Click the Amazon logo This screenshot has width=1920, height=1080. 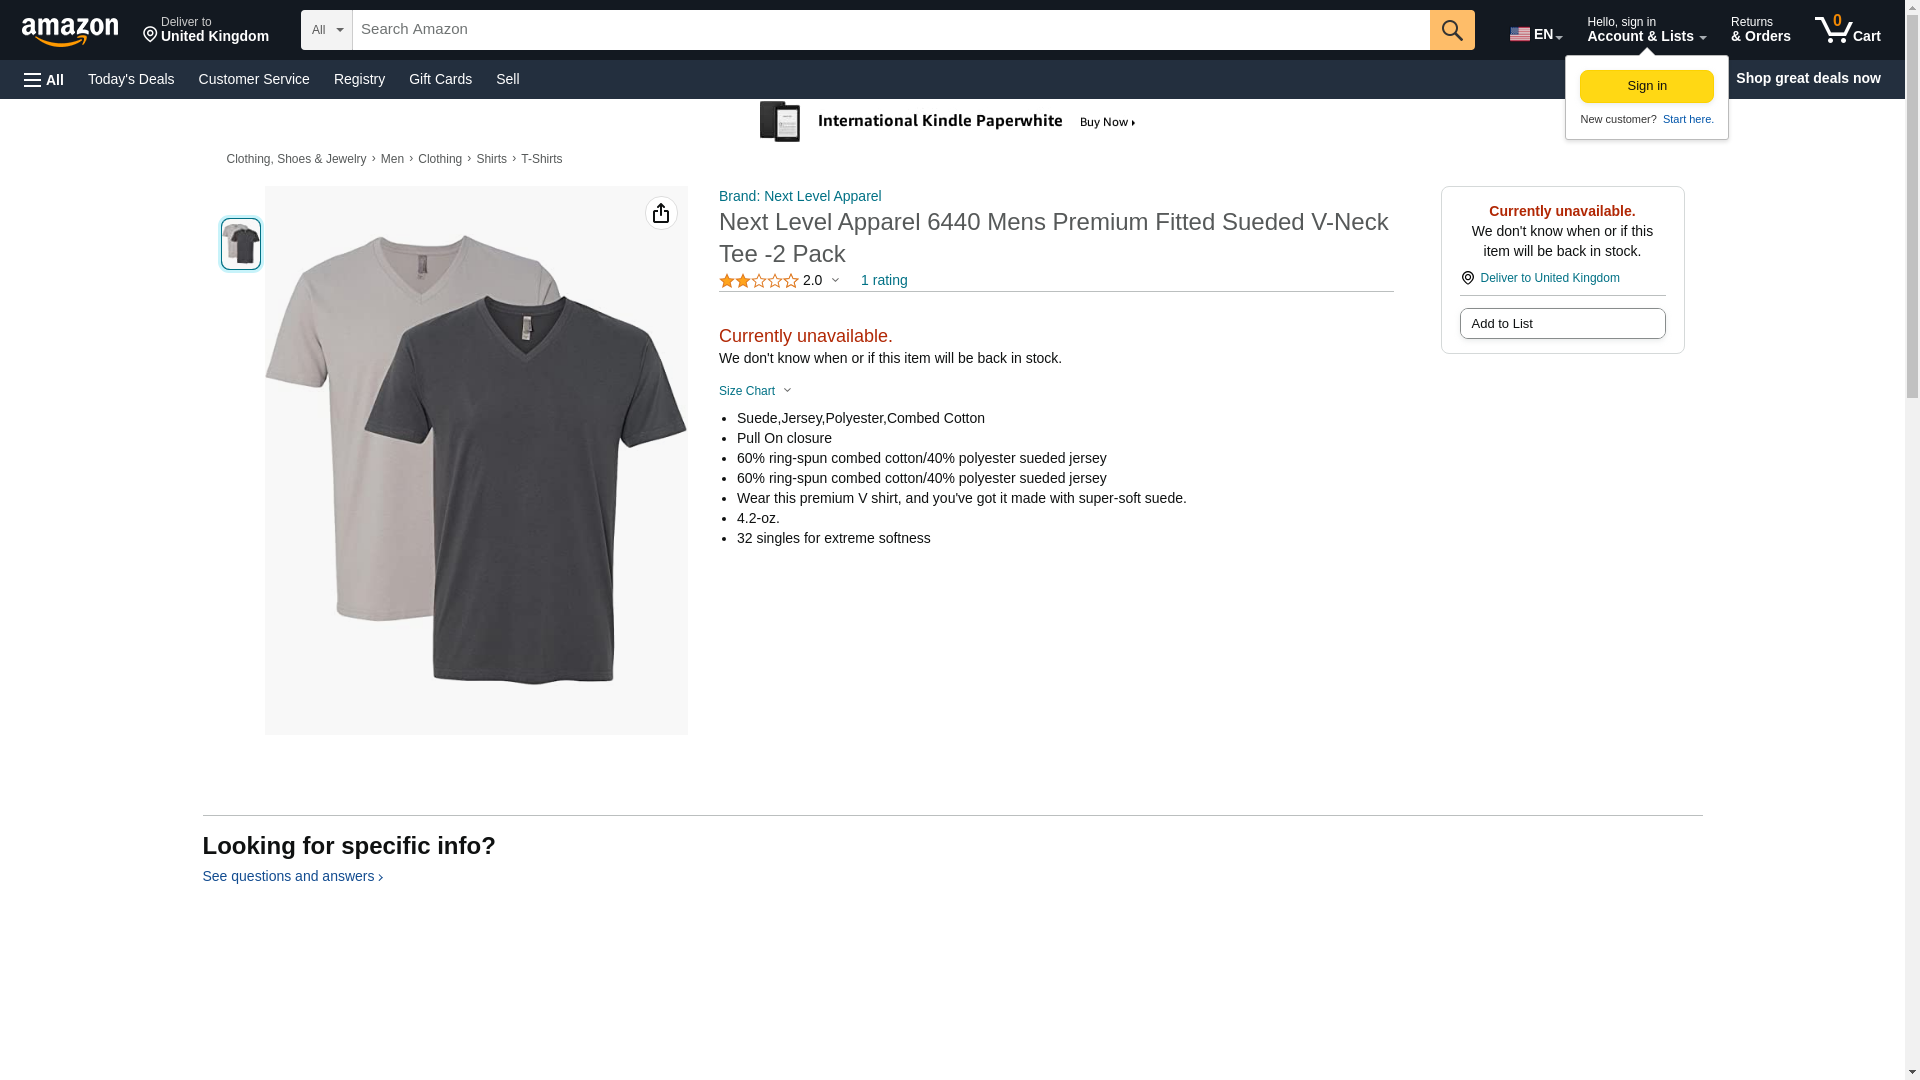tap(70, 31)
